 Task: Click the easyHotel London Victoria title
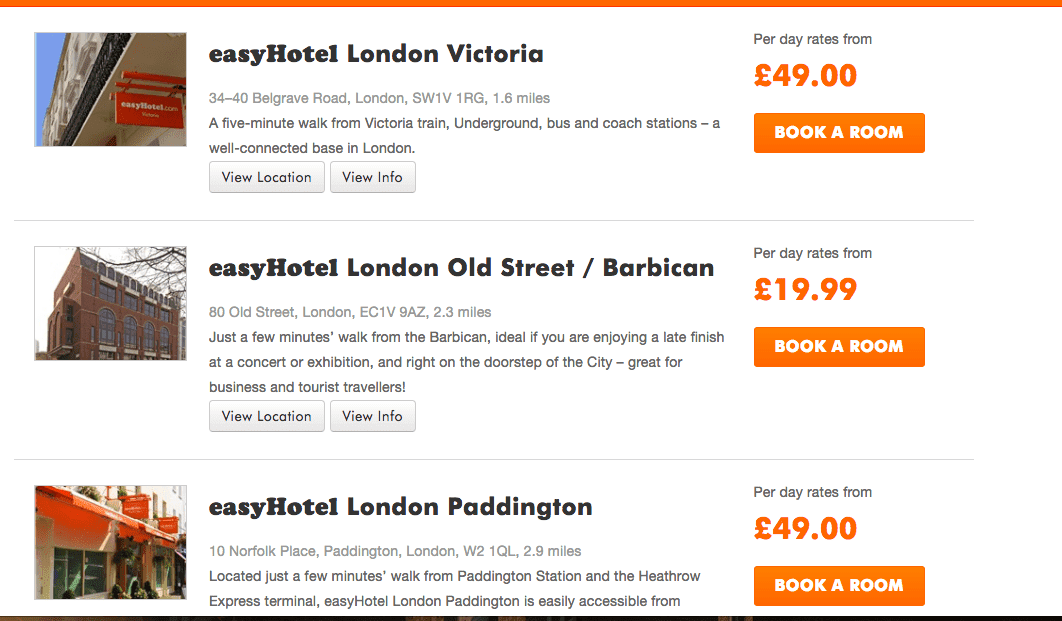coord(376,54)
